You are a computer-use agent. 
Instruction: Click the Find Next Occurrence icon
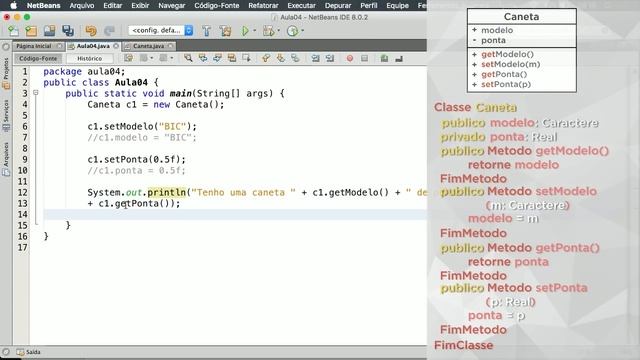click(x=217, y=58)
